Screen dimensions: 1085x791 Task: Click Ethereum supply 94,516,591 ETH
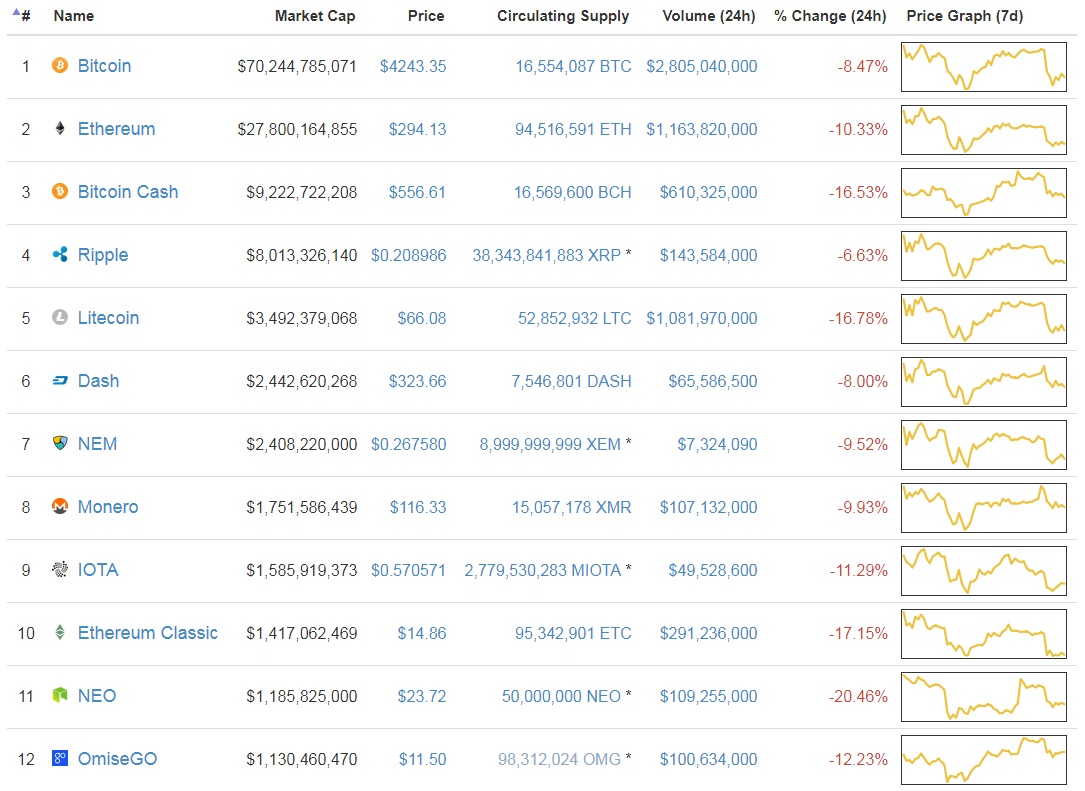click(573, 129)
